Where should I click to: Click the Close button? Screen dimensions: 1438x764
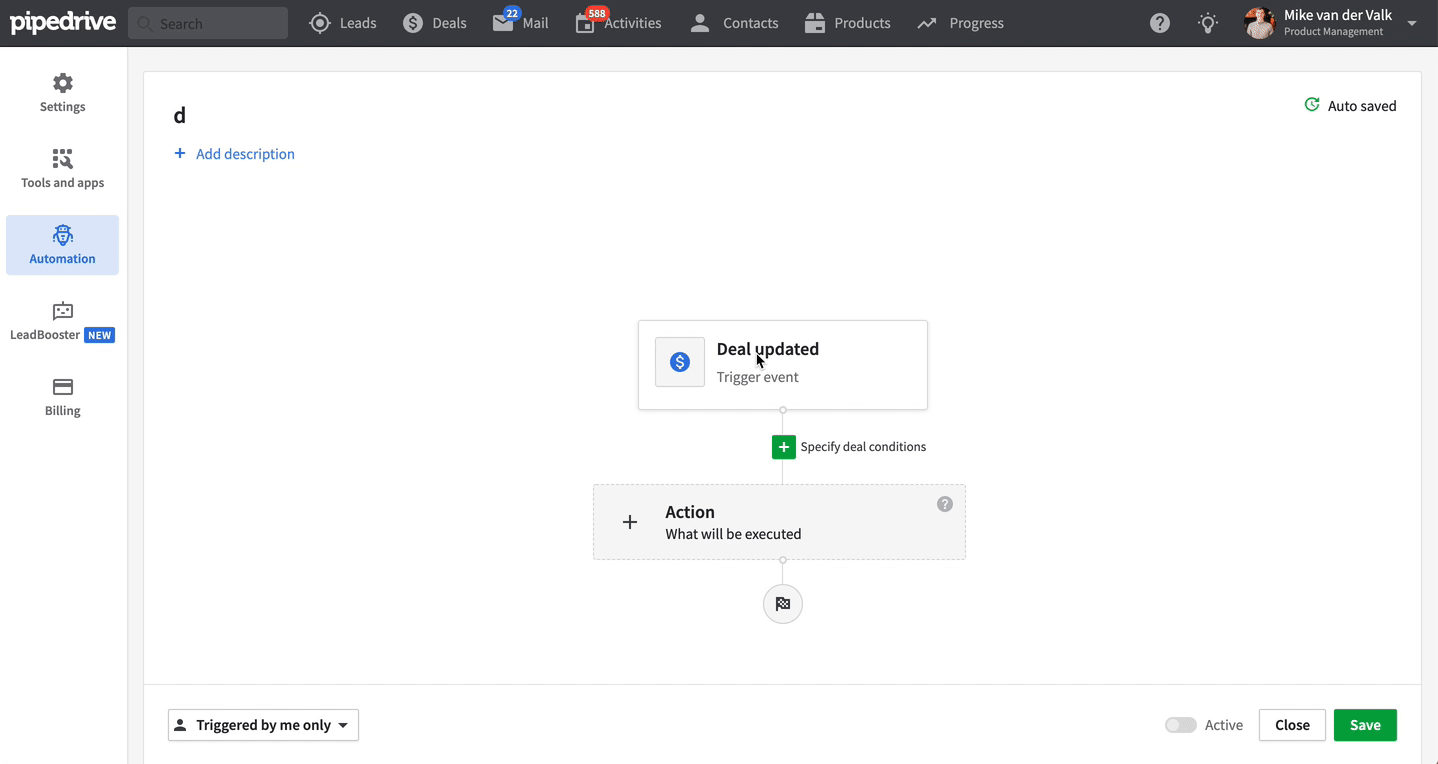(1292, 725)
